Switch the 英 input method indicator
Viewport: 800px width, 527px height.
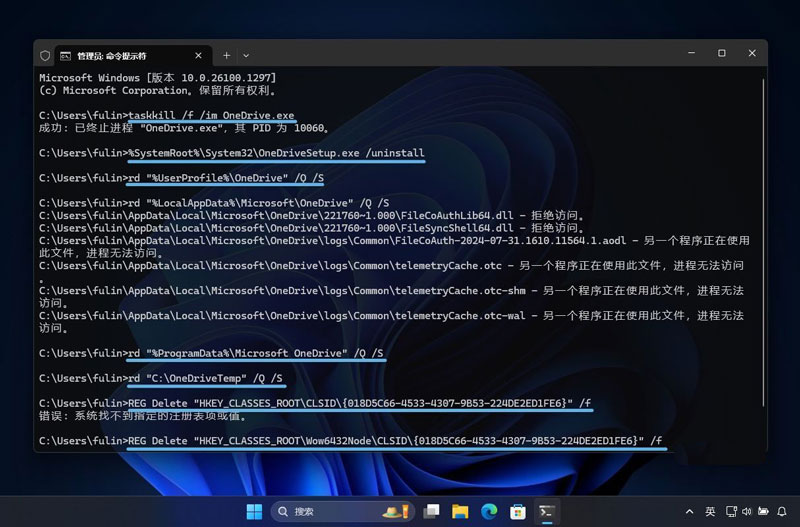(x=710, y=511)
